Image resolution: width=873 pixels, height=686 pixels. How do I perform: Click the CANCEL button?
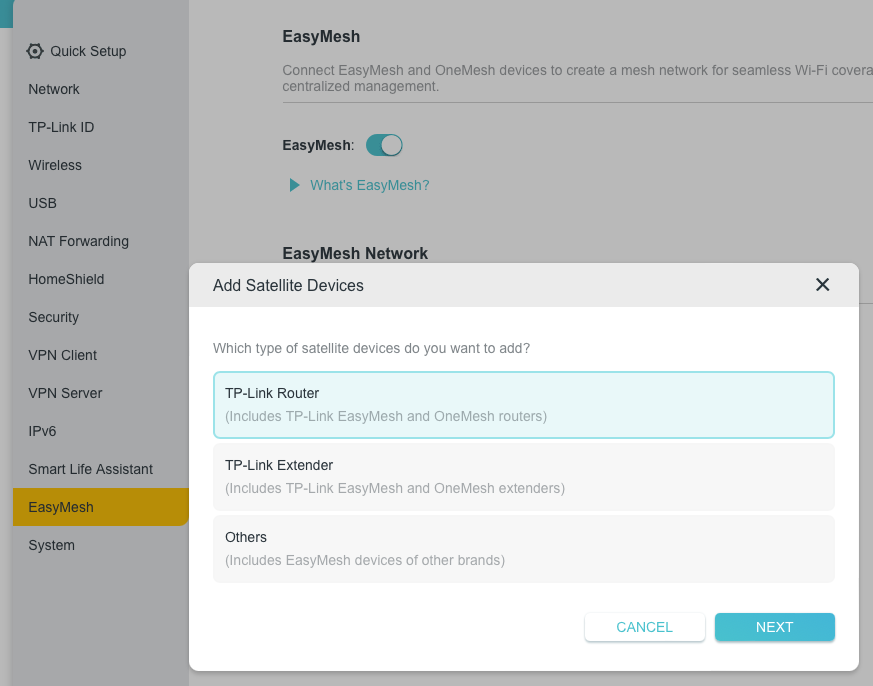point(644,627)
